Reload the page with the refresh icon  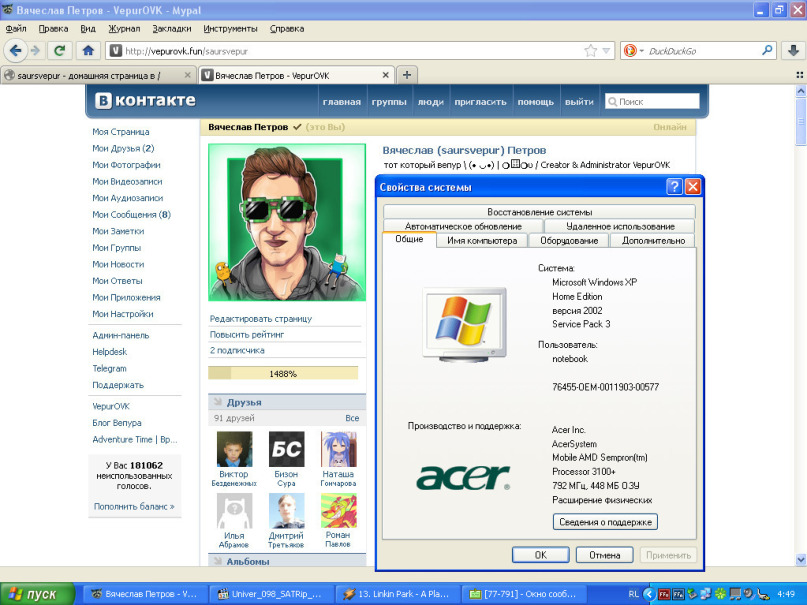point(61,50)
